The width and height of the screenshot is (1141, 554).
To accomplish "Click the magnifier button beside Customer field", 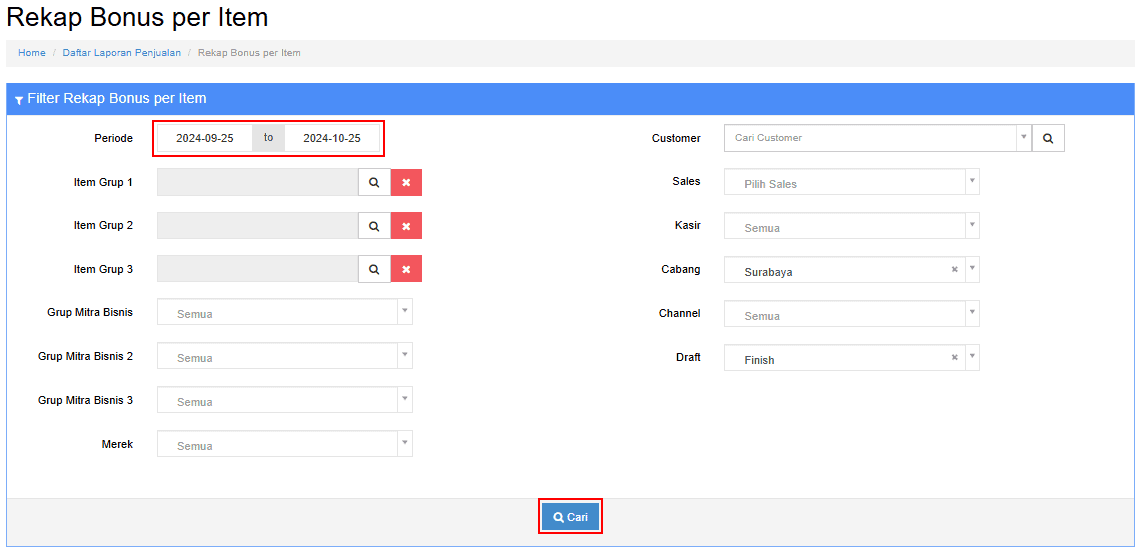I will (x=1048, y=138).
